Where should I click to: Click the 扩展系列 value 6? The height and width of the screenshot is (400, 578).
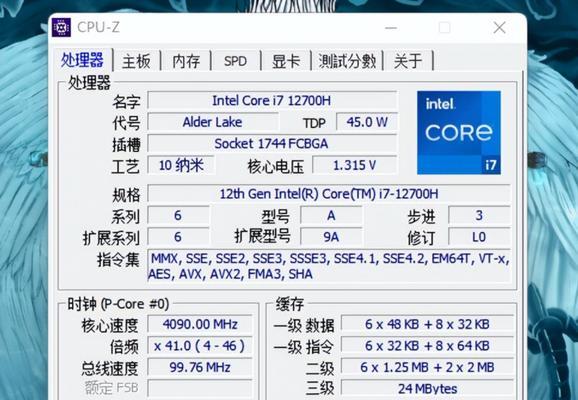pyautogui.click(x=178, y=237)
